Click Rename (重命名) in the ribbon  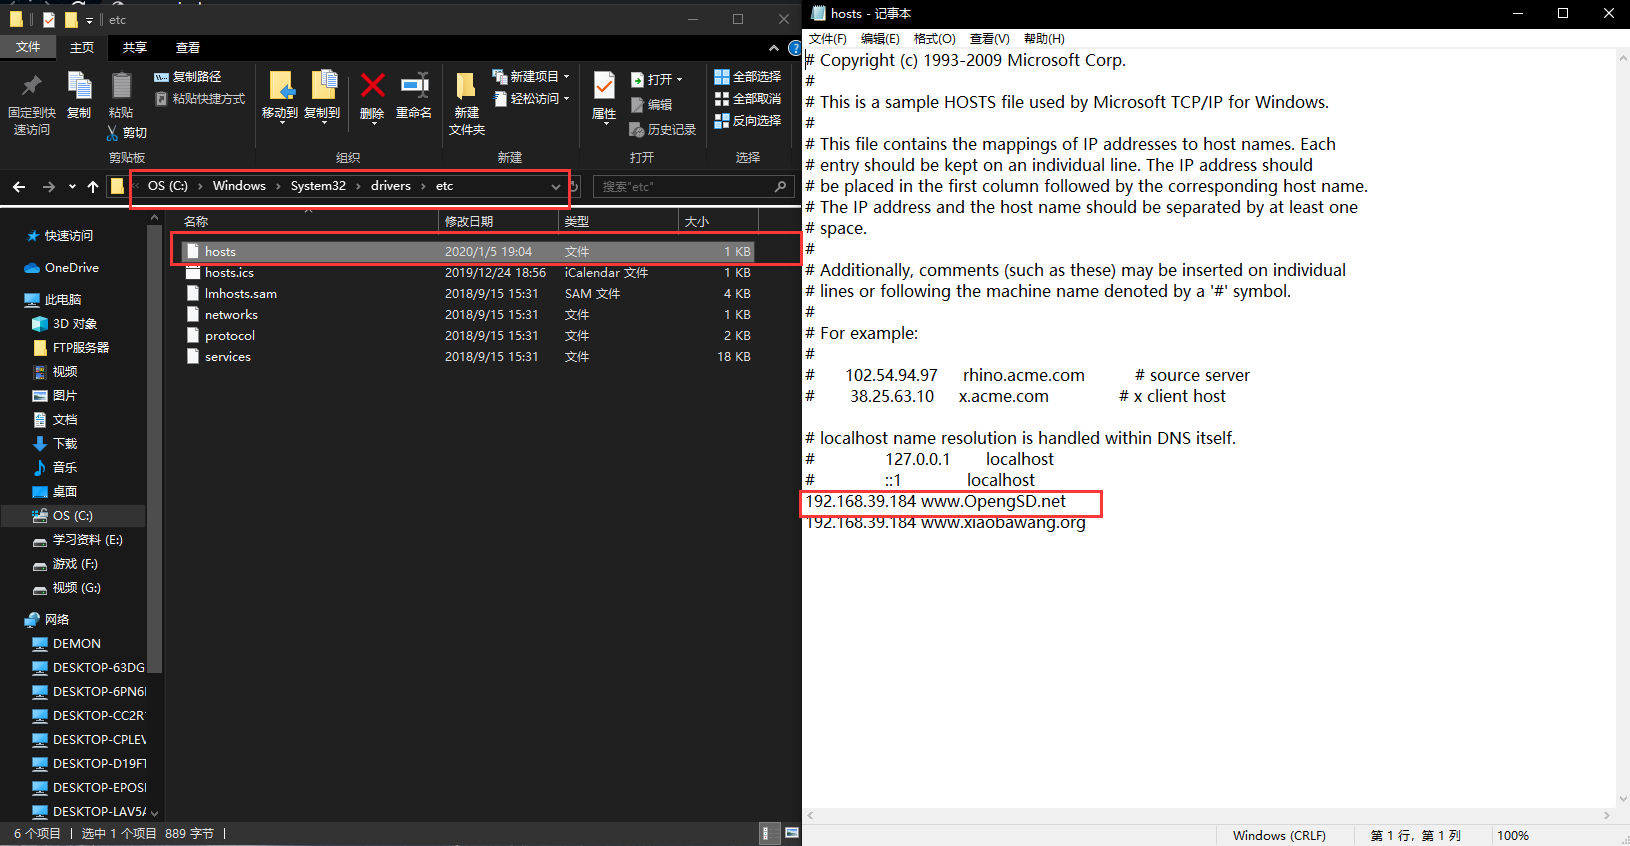click(x=414, y=96)
